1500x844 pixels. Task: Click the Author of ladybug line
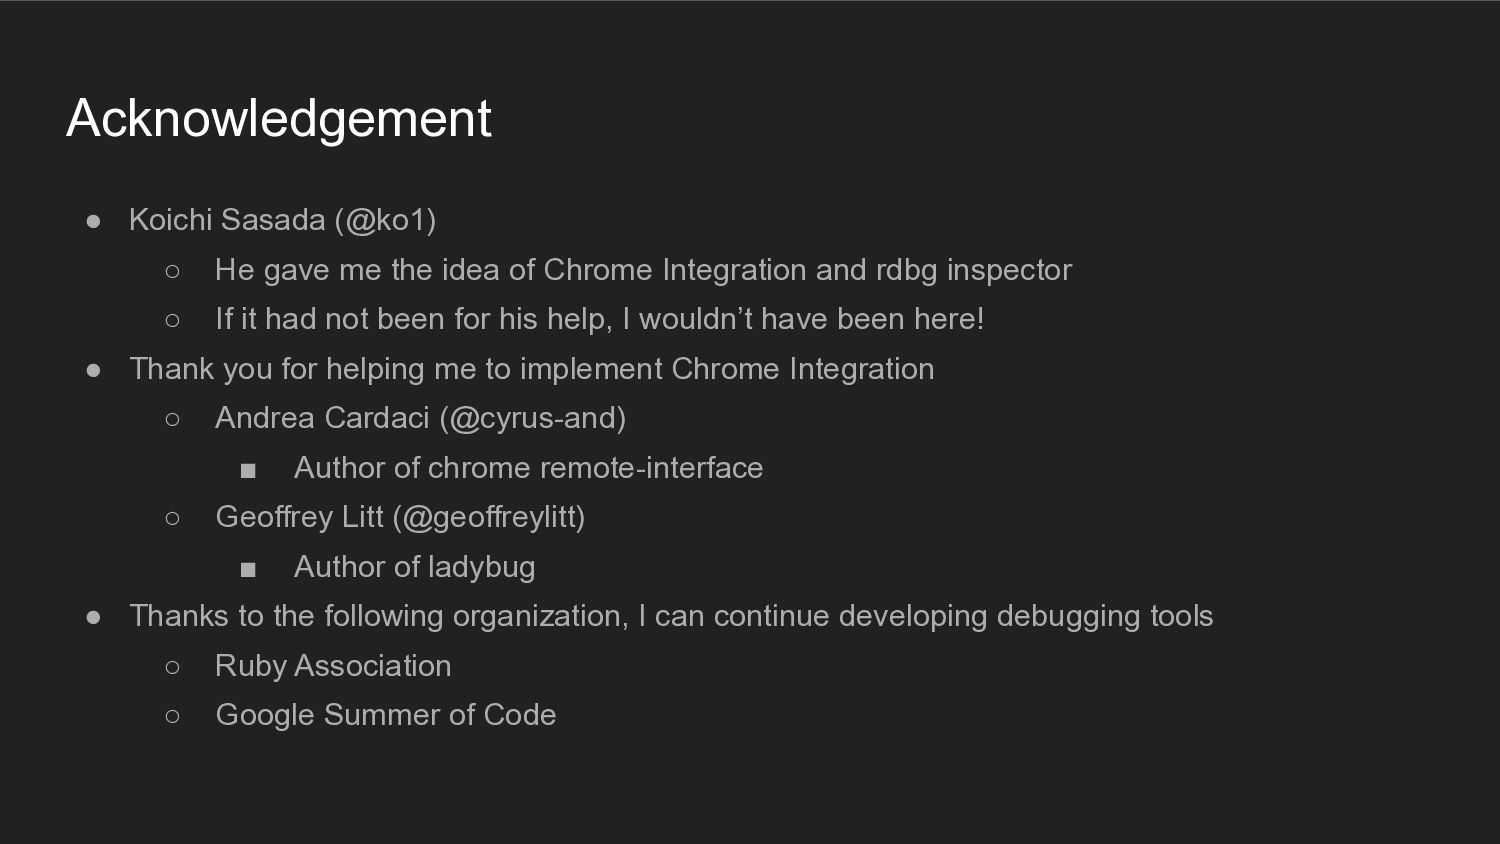(414, 567)
